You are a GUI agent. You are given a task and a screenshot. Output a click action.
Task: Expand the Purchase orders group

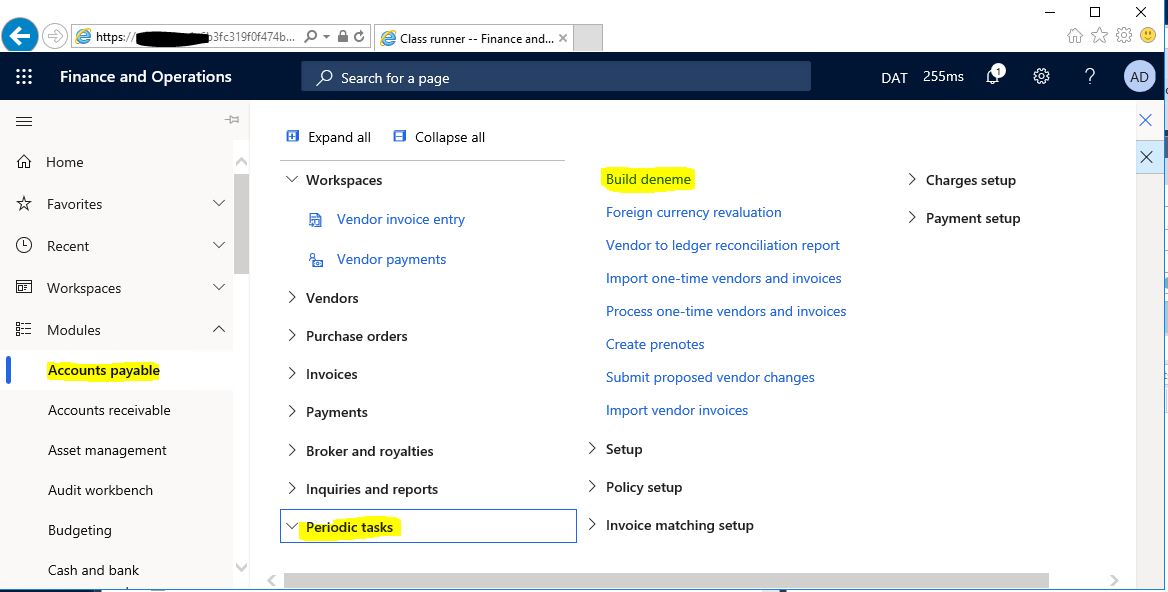click(292, 335)
